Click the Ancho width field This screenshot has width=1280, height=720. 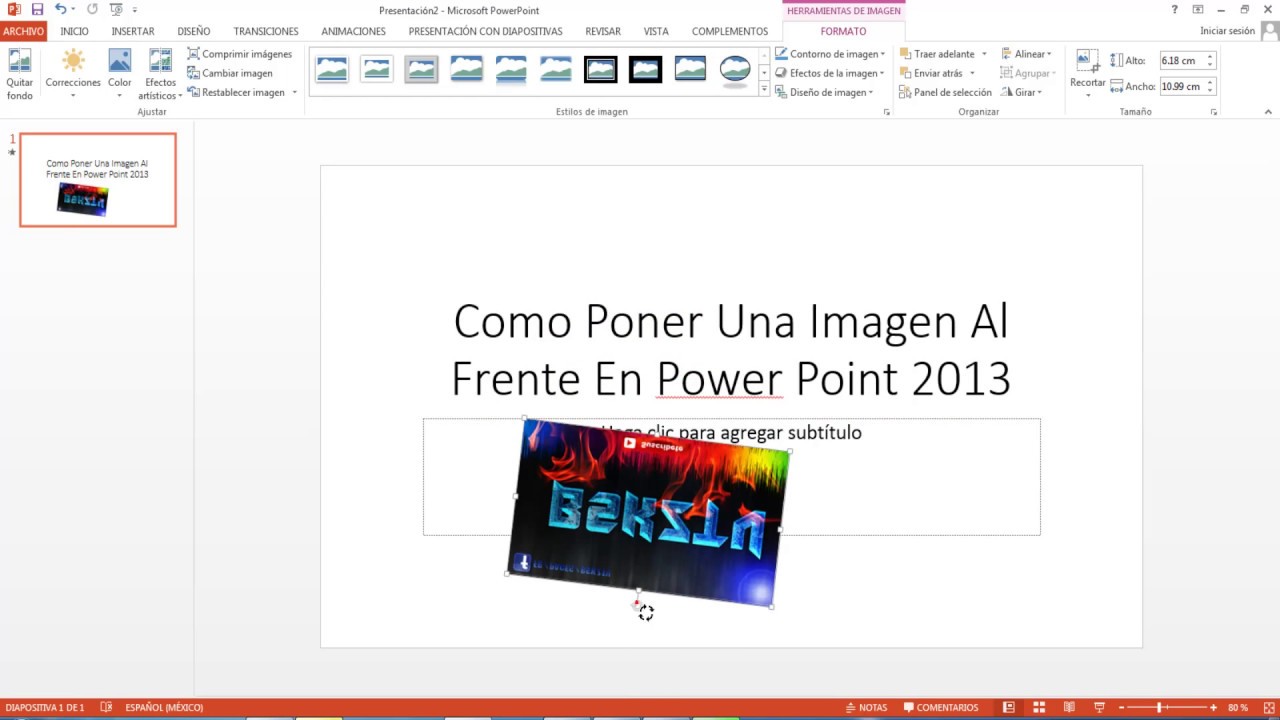(1182, 86)
